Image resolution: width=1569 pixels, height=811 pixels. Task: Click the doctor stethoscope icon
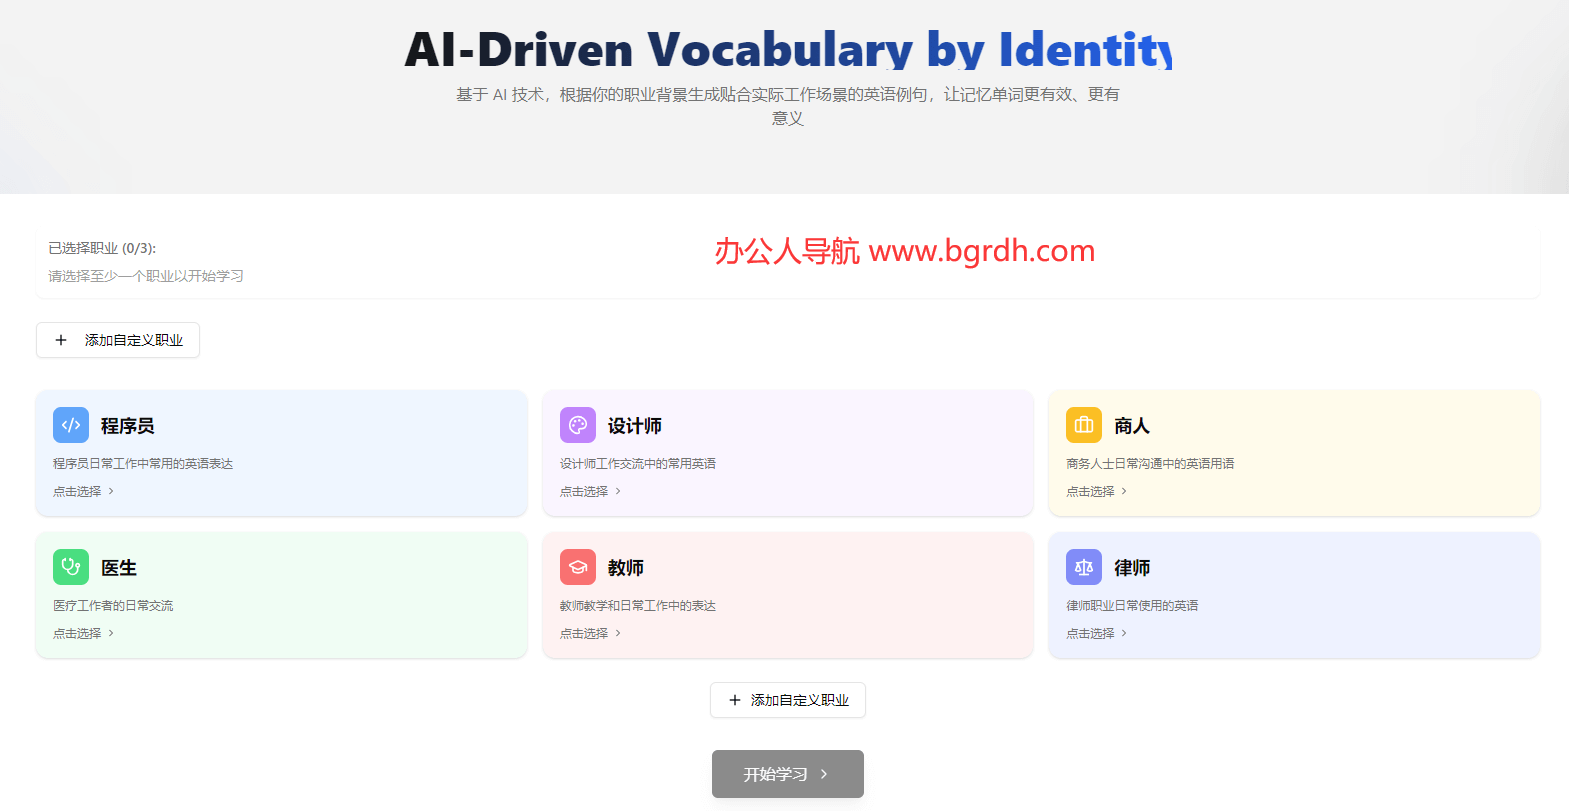pos(71,567)
